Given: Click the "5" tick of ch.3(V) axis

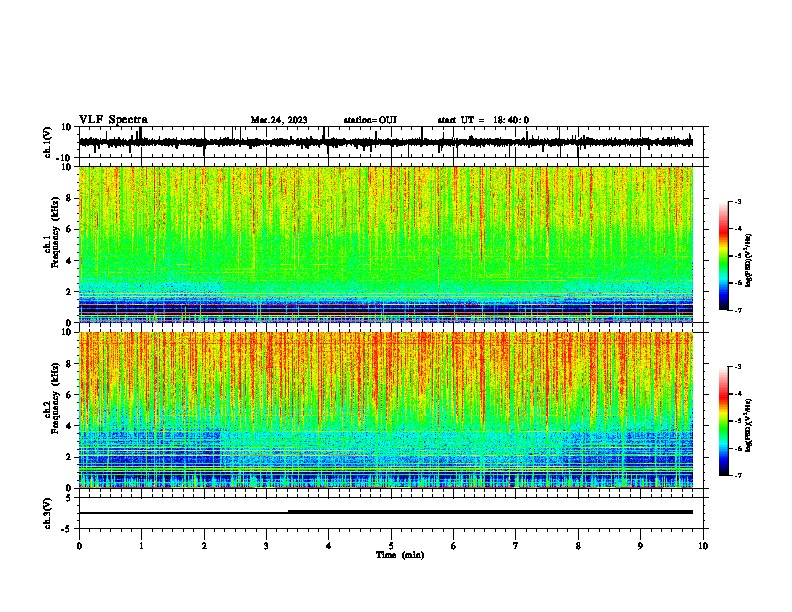Looking at the screenshot, I should point(69,498).
